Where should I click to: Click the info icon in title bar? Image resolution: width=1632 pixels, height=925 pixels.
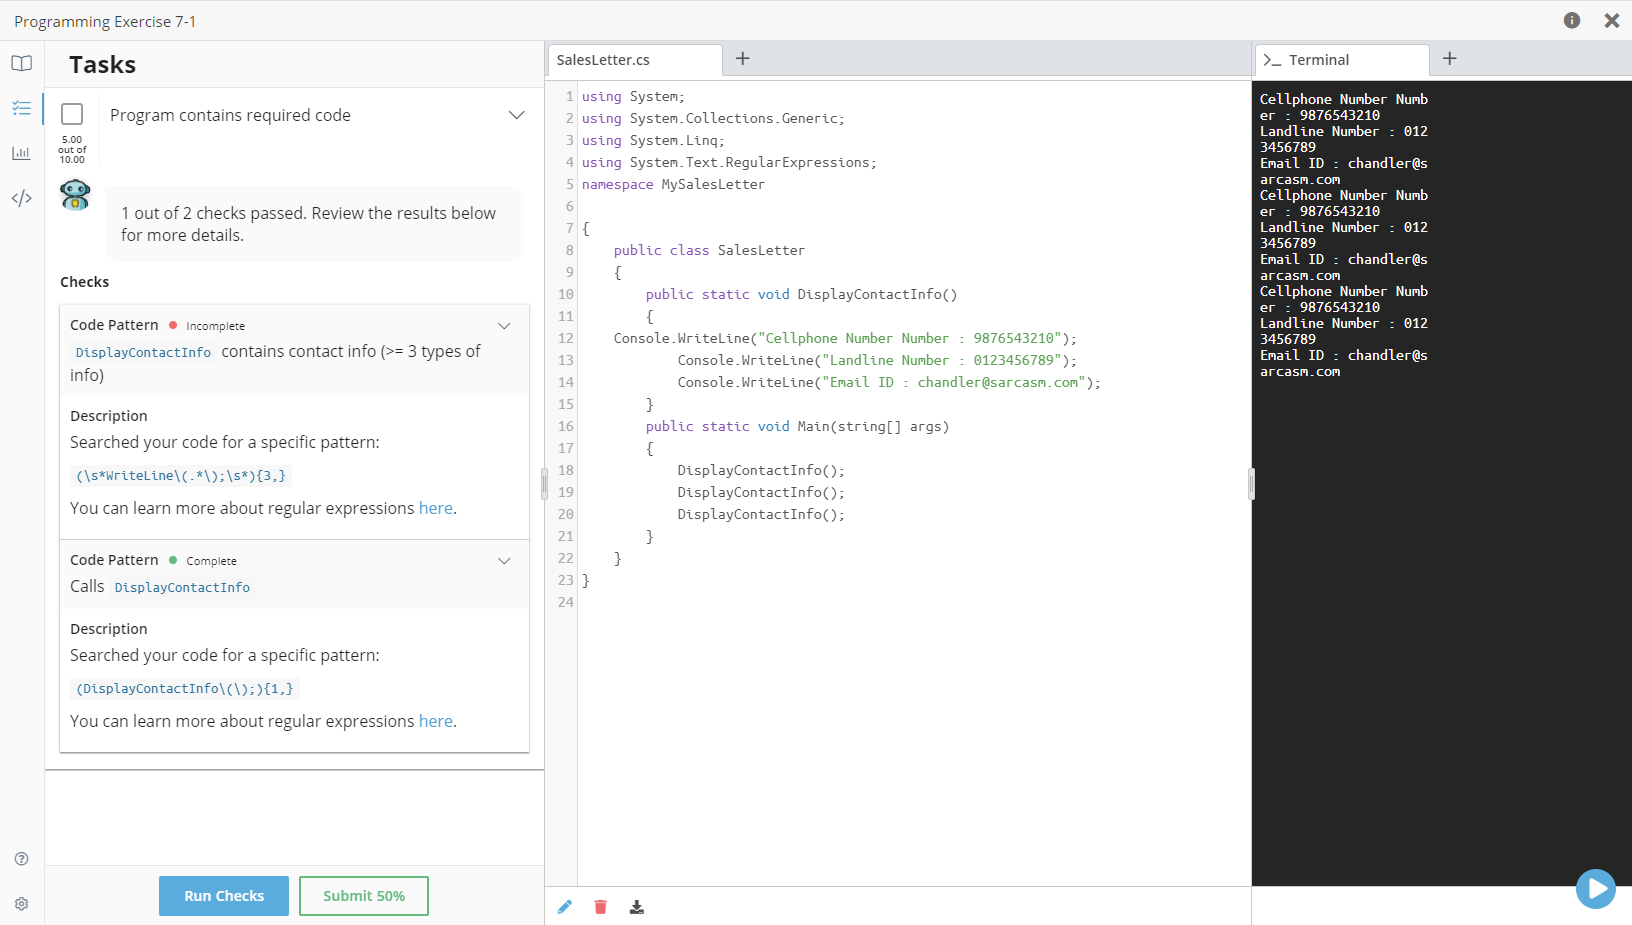(x=1572, y=20)
